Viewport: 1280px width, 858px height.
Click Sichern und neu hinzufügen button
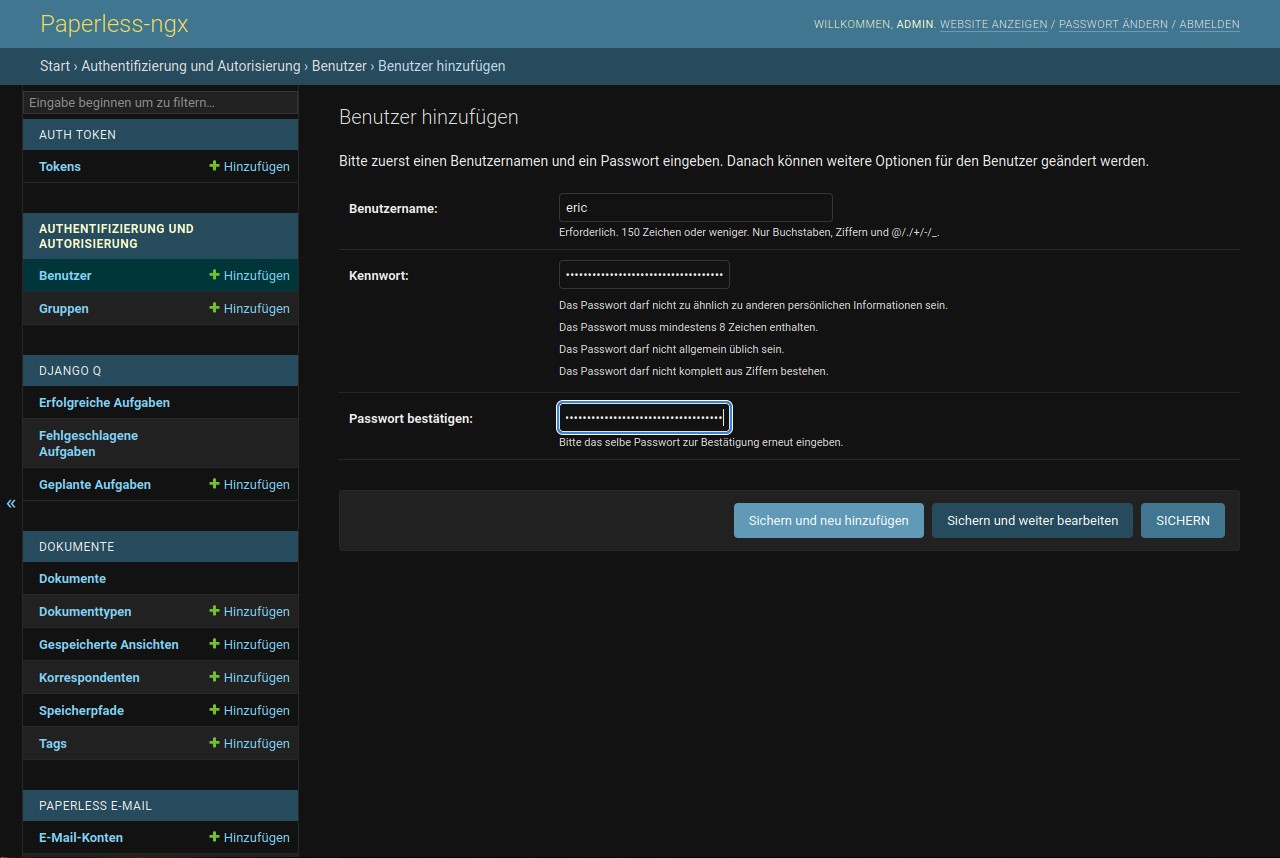pos(828,521)
